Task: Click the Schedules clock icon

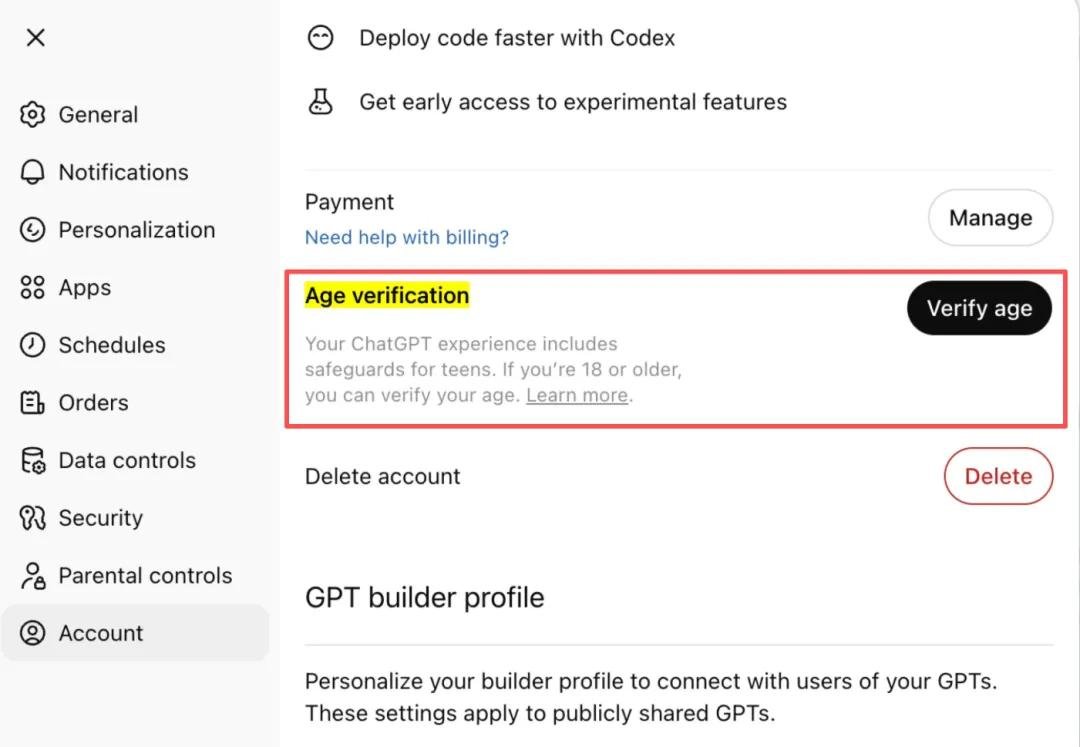Action: point(33,345)
